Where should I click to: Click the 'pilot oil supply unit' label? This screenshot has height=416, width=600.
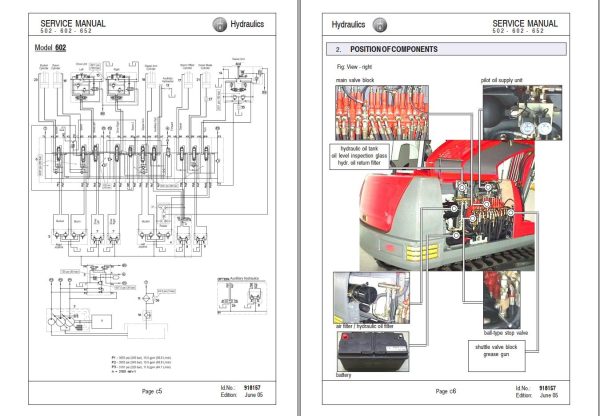[501, 80]
